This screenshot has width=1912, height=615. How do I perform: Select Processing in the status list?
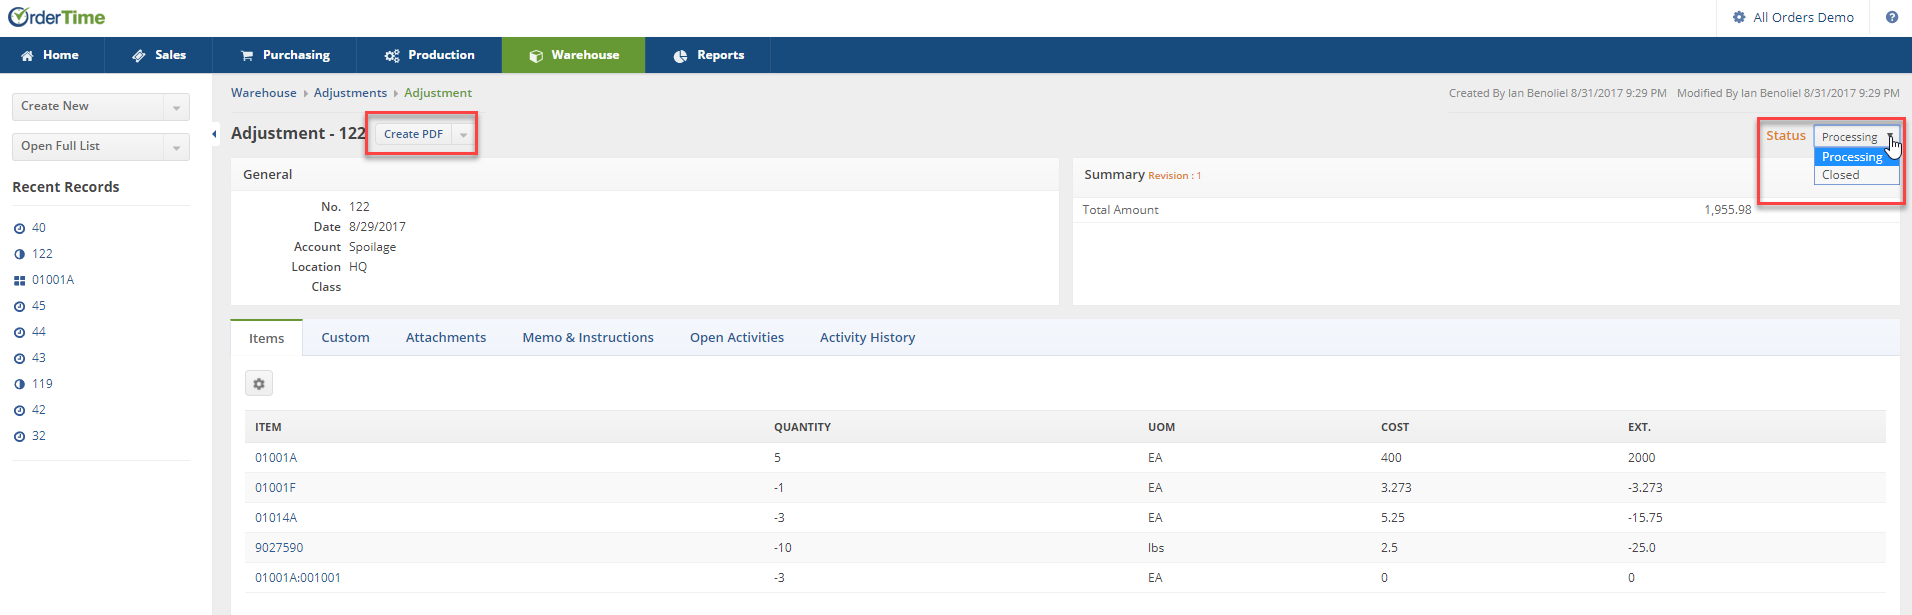(x=1856, y=157)
